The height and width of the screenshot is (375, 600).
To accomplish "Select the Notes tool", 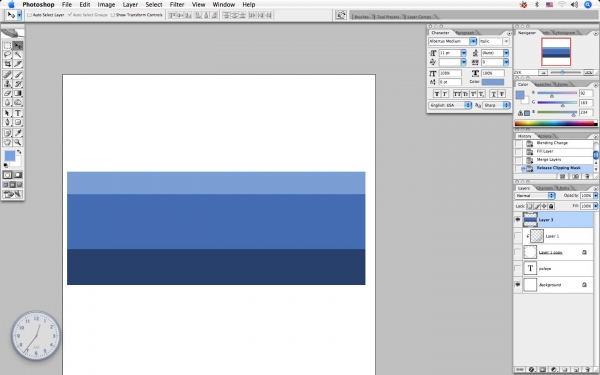I will (x=7, y=133).
